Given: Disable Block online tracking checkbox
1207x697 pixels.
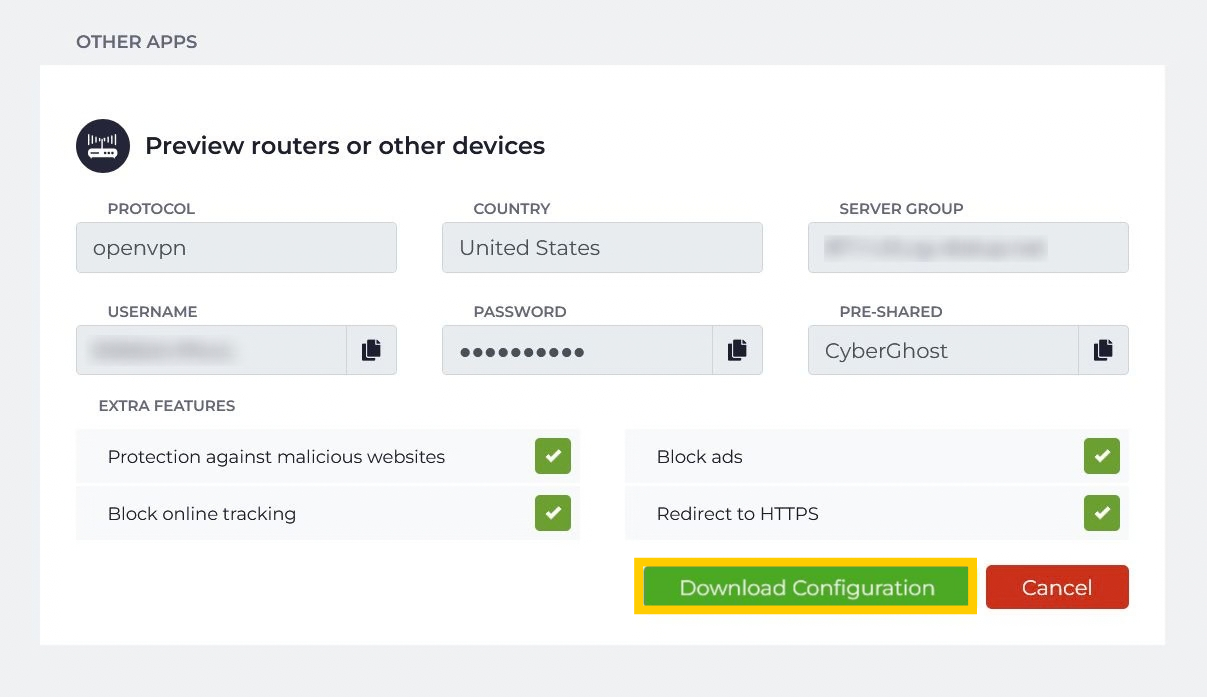Looking at the screenshot, I should click(553, 513).
